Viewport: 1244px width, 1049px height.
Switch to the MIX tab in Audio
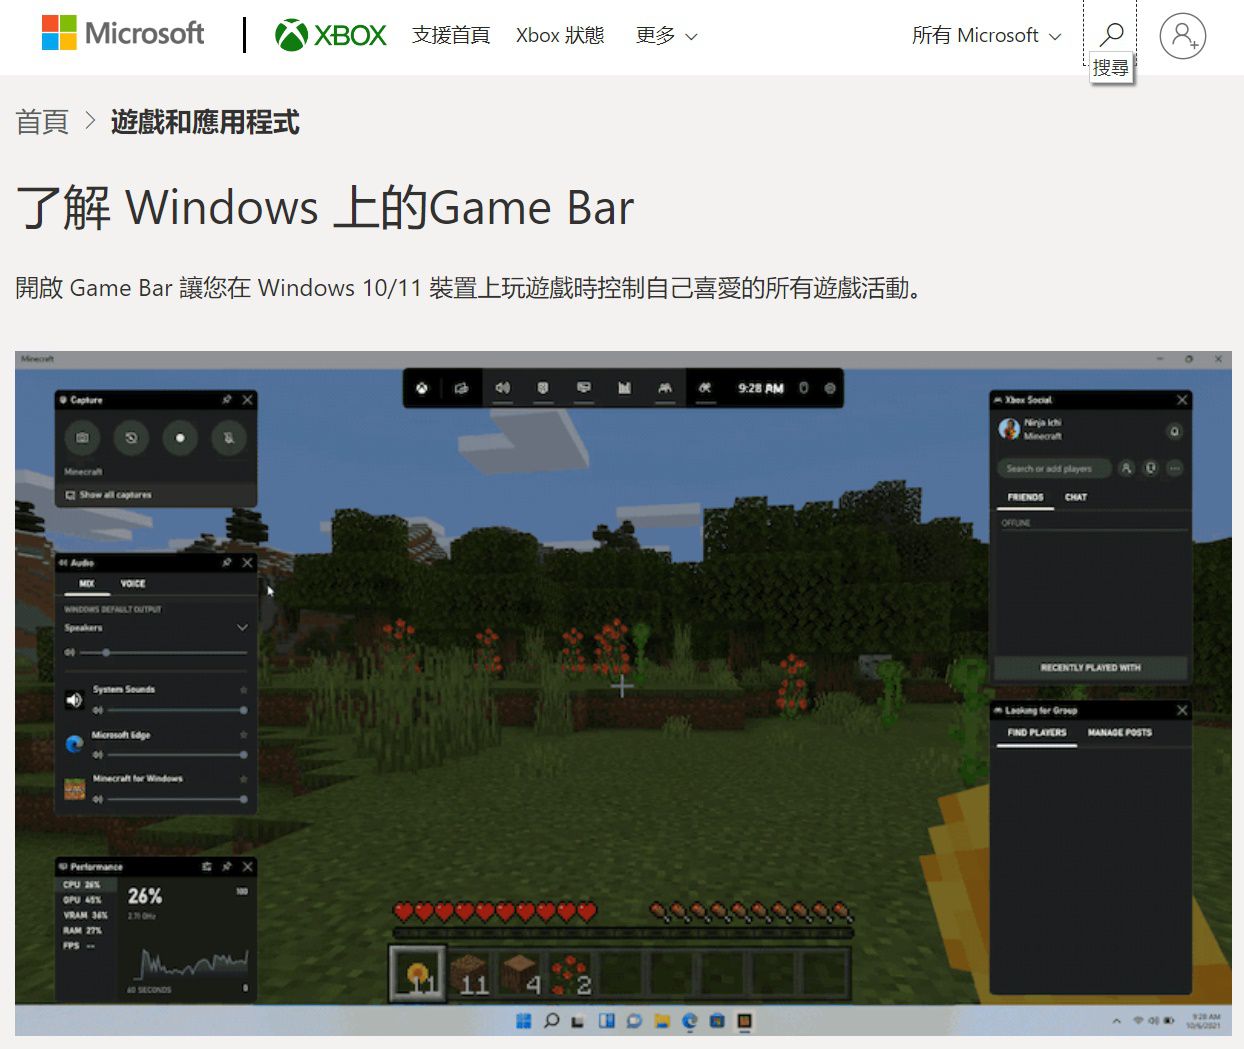click(x=87, y=584)
